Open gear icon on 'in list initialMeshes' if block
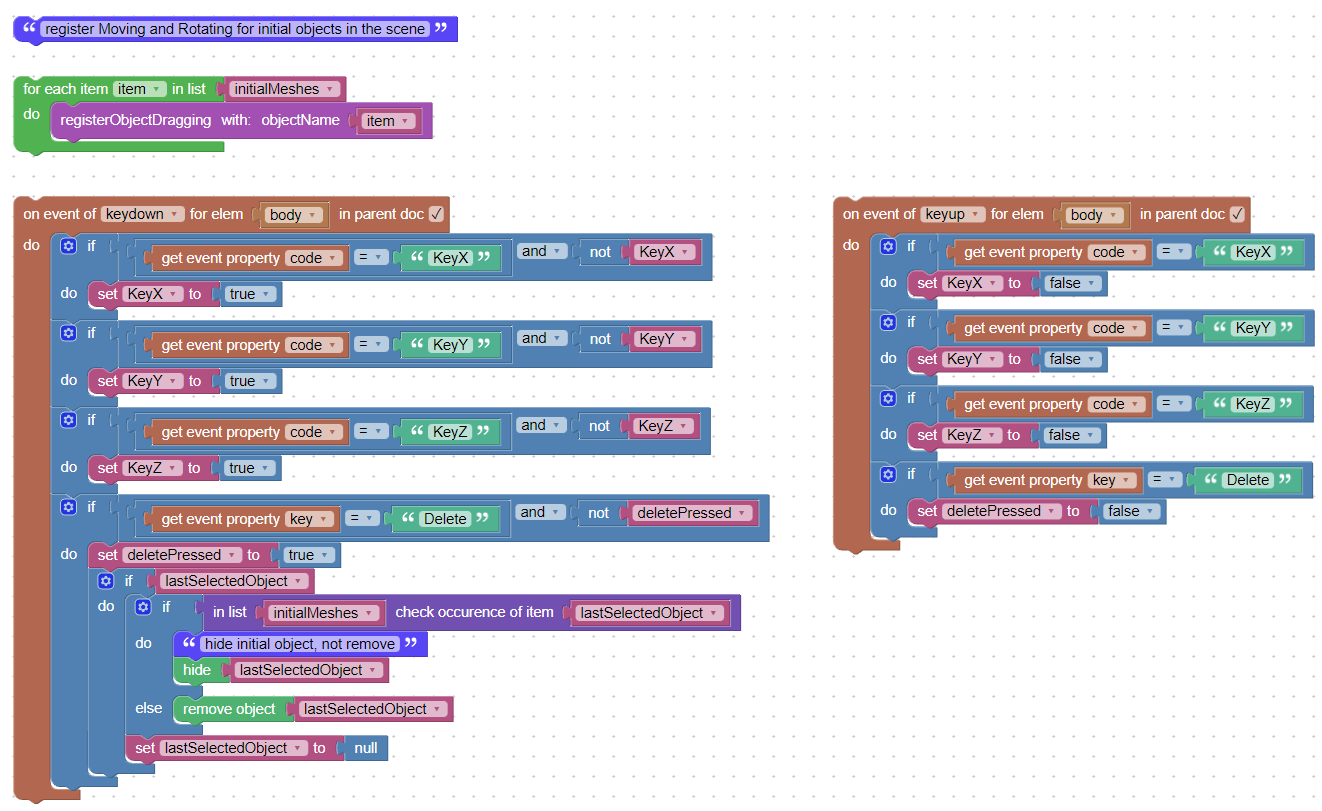Screen dimensions: 1322x811 coord(143,606)
